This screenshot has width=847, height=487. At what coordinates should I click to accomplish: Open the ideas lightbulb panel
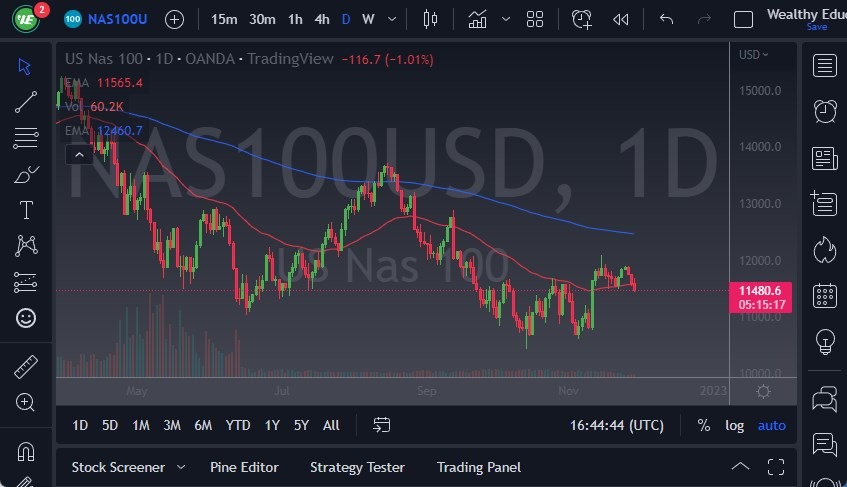824,341
